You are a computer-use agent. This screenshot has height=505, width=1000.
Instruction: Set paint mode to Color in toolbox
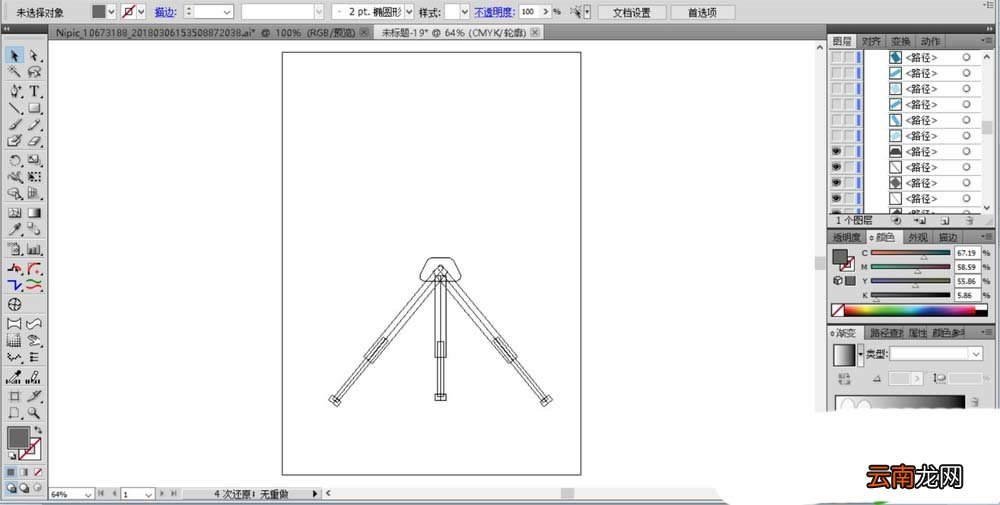point(11,472)
